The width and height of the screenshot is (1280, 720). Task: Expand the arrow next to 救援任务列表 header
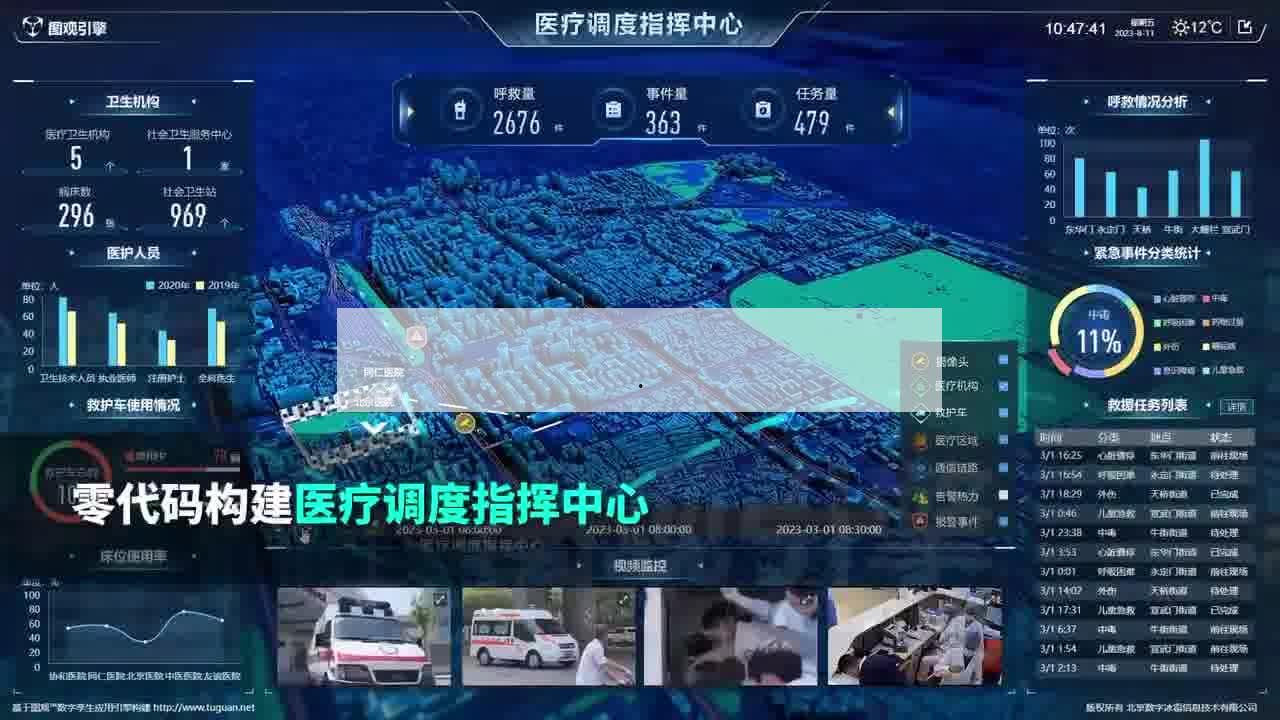pyautogui.click(x=1208, y=404)
